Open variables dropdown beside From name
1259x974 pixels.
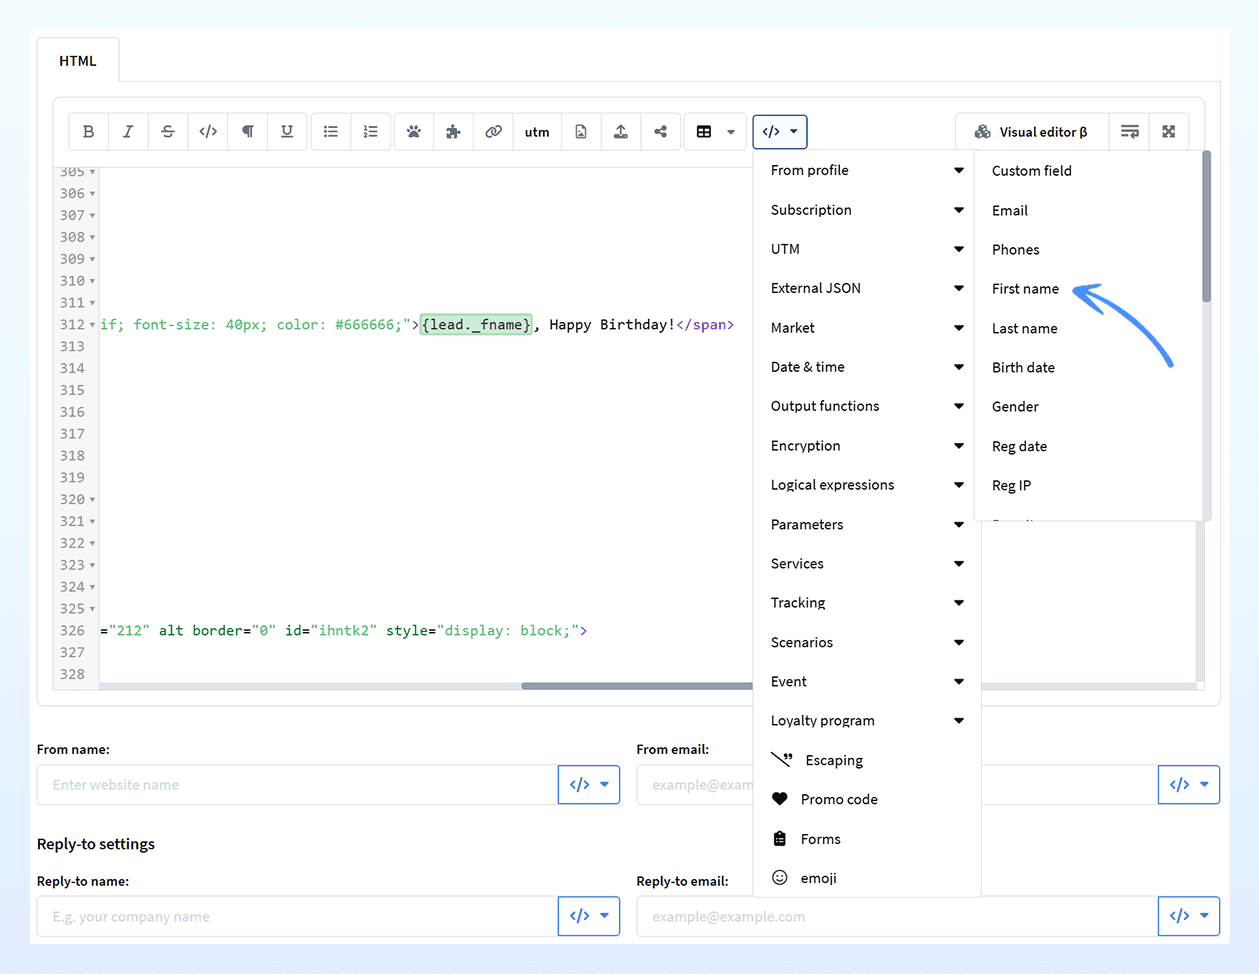pos(589,785)
